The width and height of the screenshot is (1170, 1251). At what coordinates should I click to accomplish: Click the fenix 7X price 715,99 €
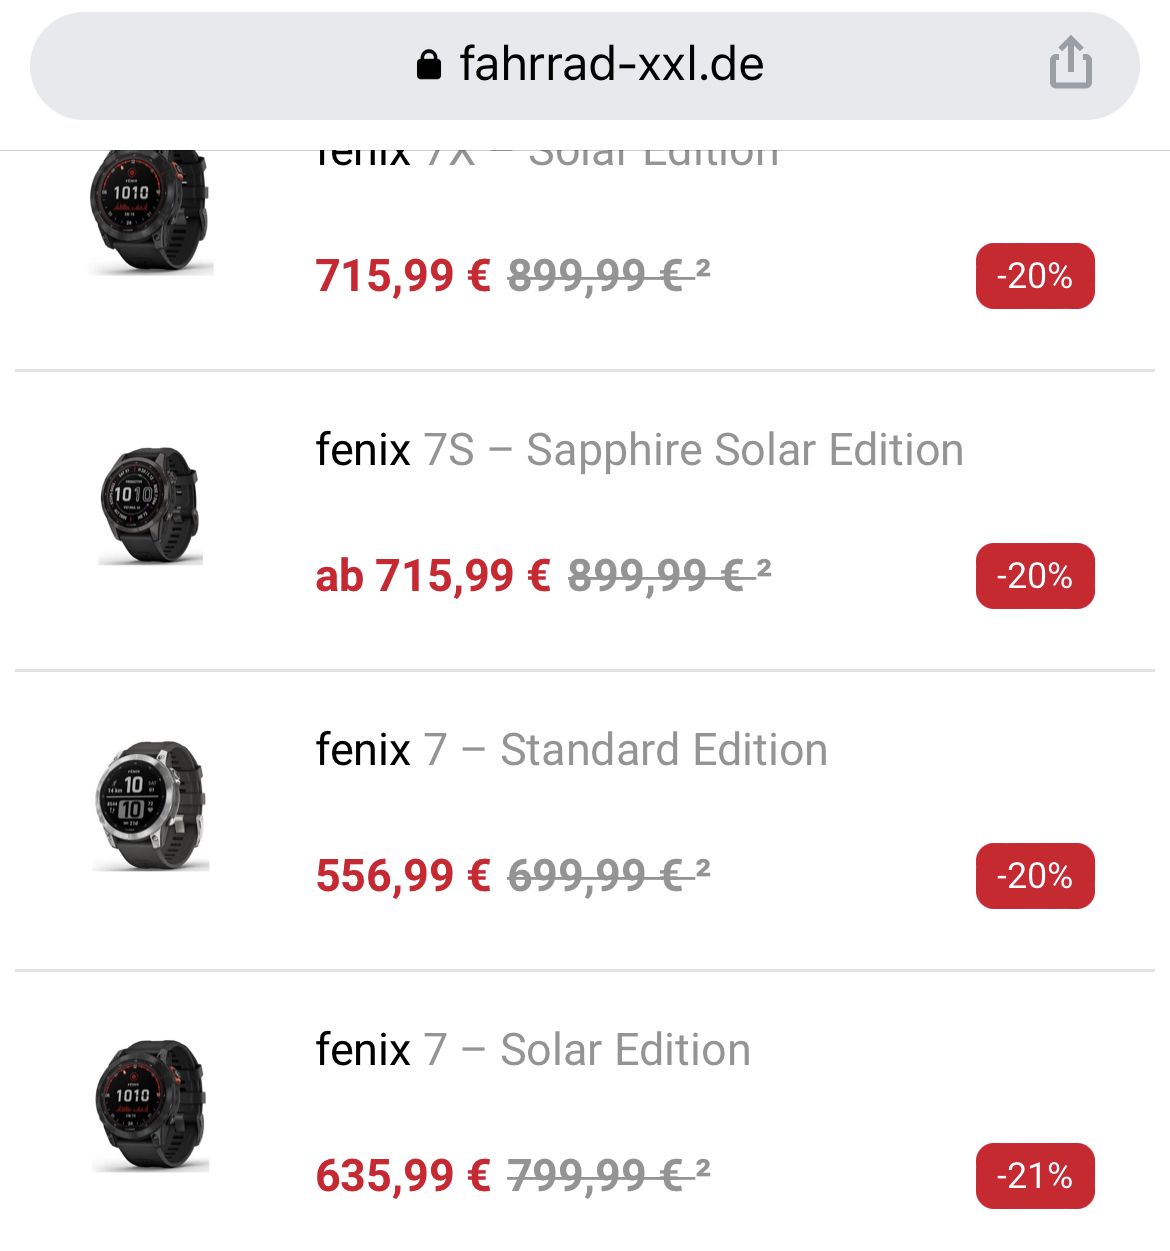(x=403, y=276)
